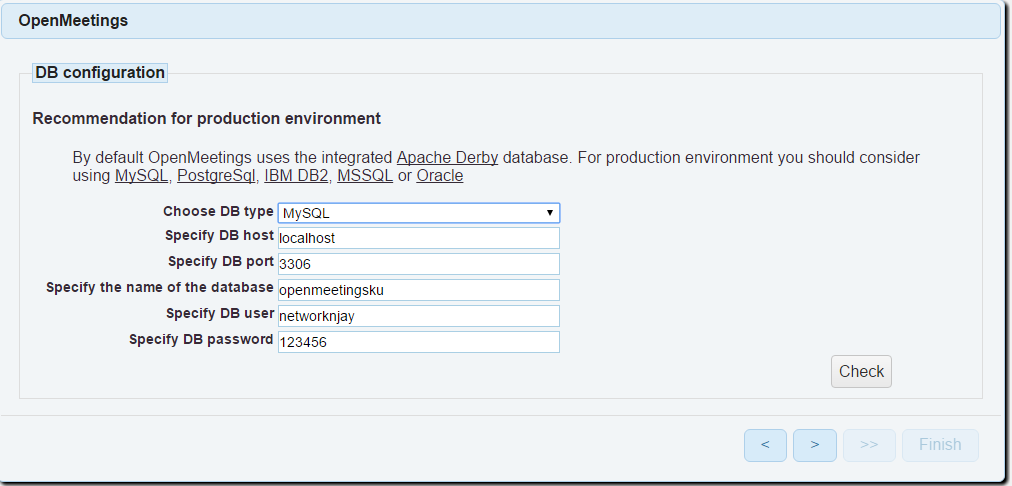Go to previous step with < button
Screen dimensions: 1012x486
(765, 445)
